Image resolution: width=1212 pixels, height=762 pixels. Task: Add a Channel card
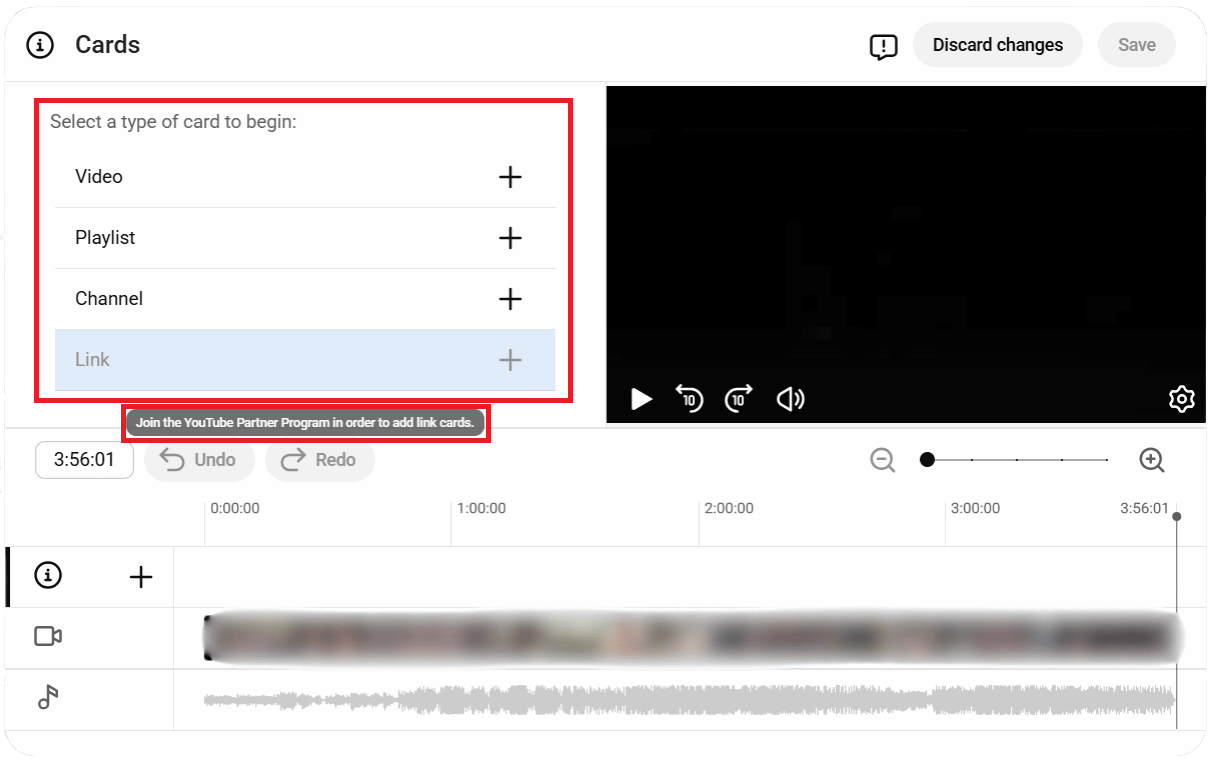click(510, 299)
